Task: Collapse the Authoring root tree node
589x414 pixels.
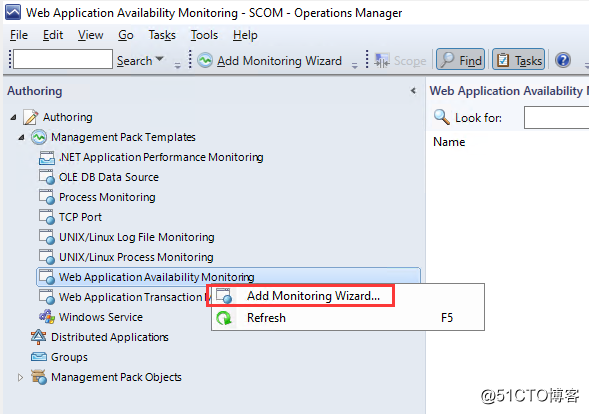Action: click(14, 117)
